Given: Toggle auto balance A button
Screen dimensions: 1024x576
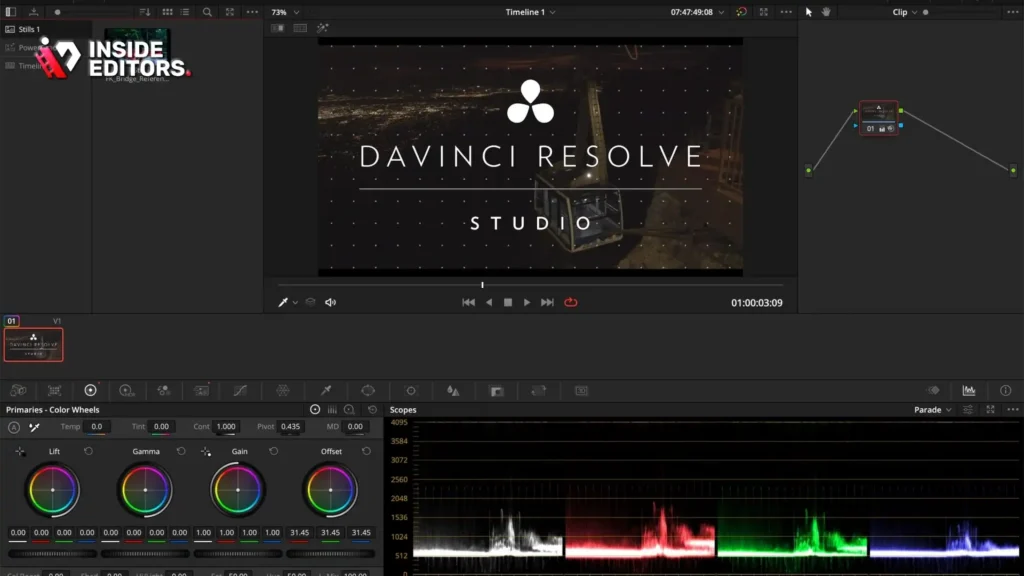Looking at the screenshot, I should click(14, 427).
